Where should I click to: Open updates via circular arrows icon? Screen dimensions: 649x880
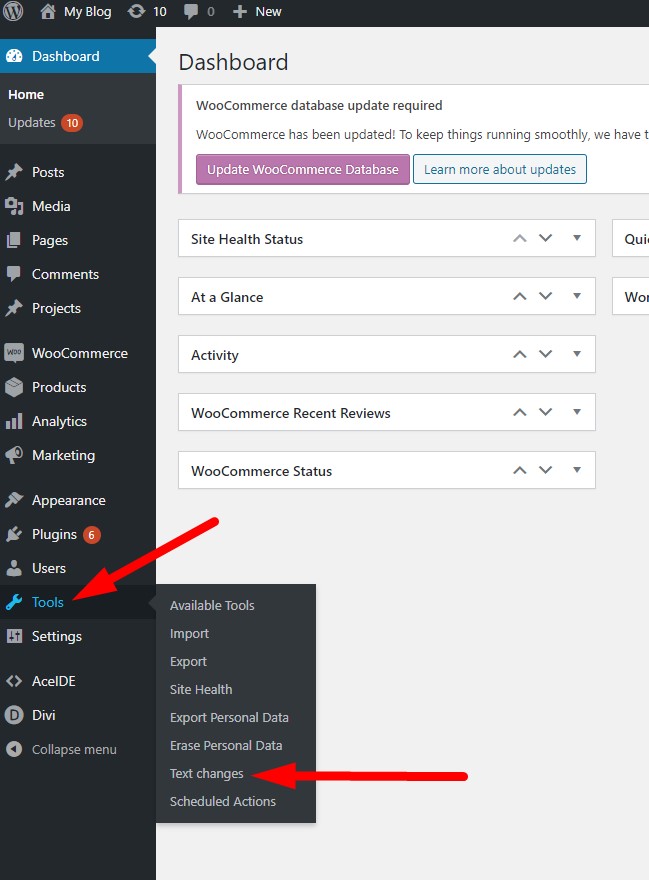coord(136,11)
